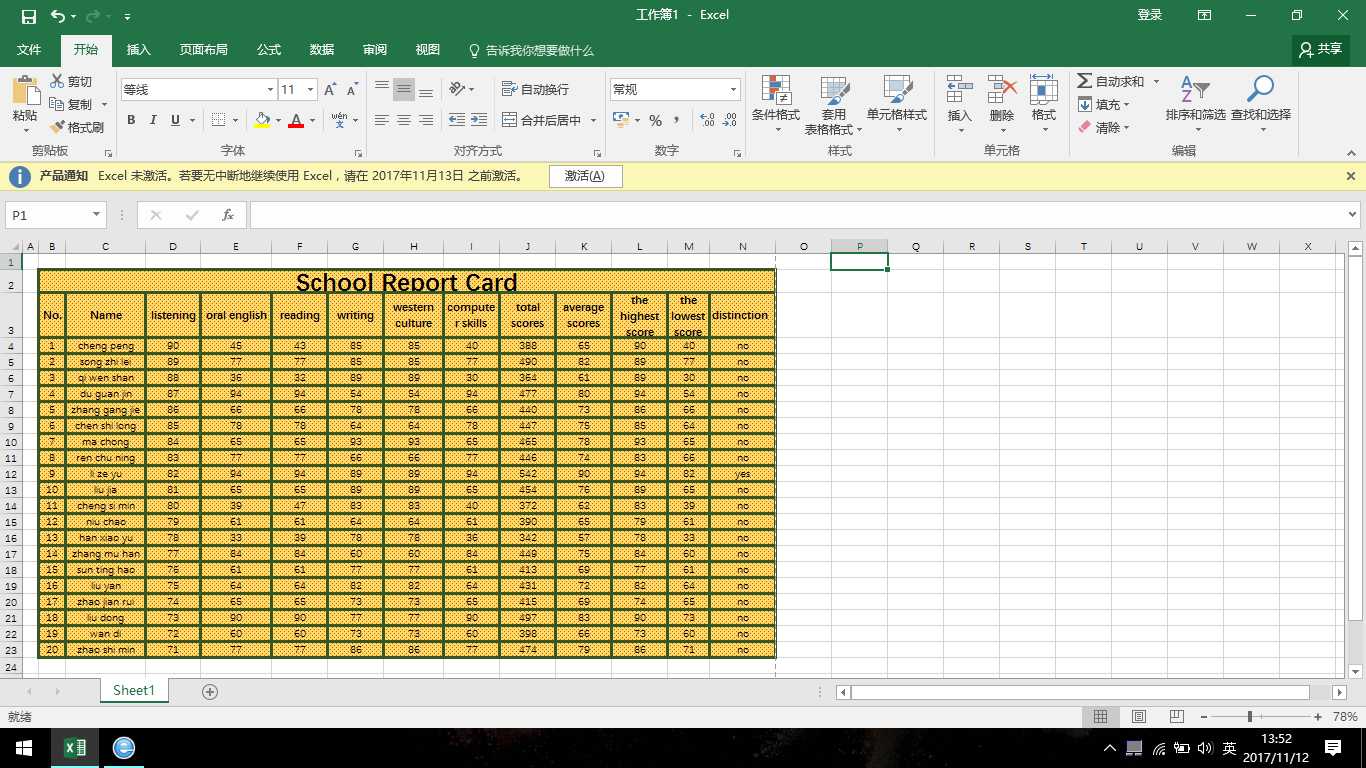
Task: Undo the last action
Action: coord(57,16)
